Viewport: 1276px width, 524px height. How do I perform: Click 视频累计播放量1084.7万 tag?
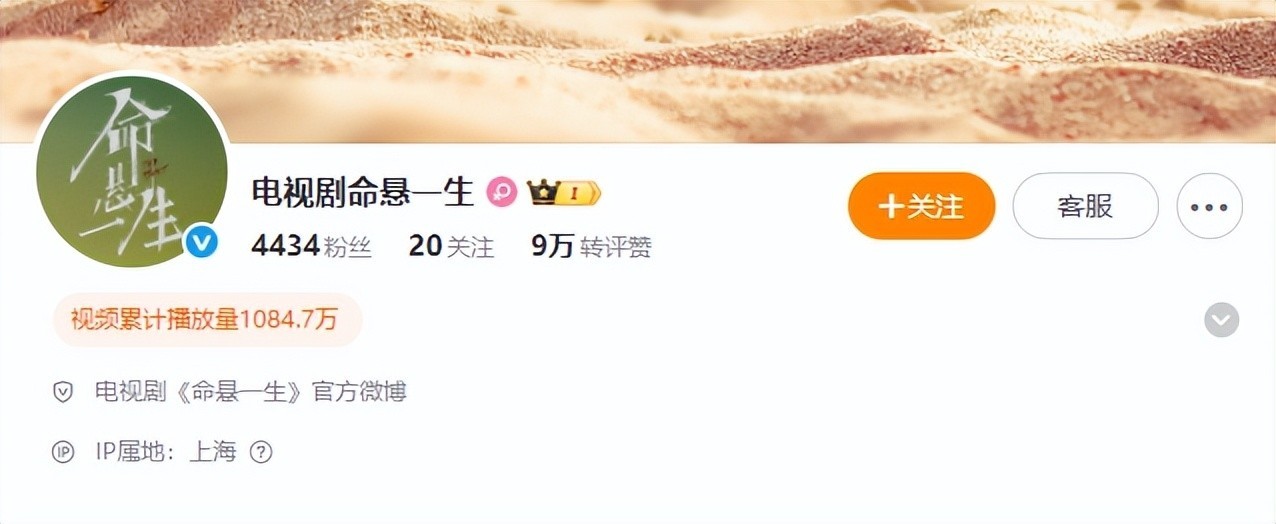[207, 320]
